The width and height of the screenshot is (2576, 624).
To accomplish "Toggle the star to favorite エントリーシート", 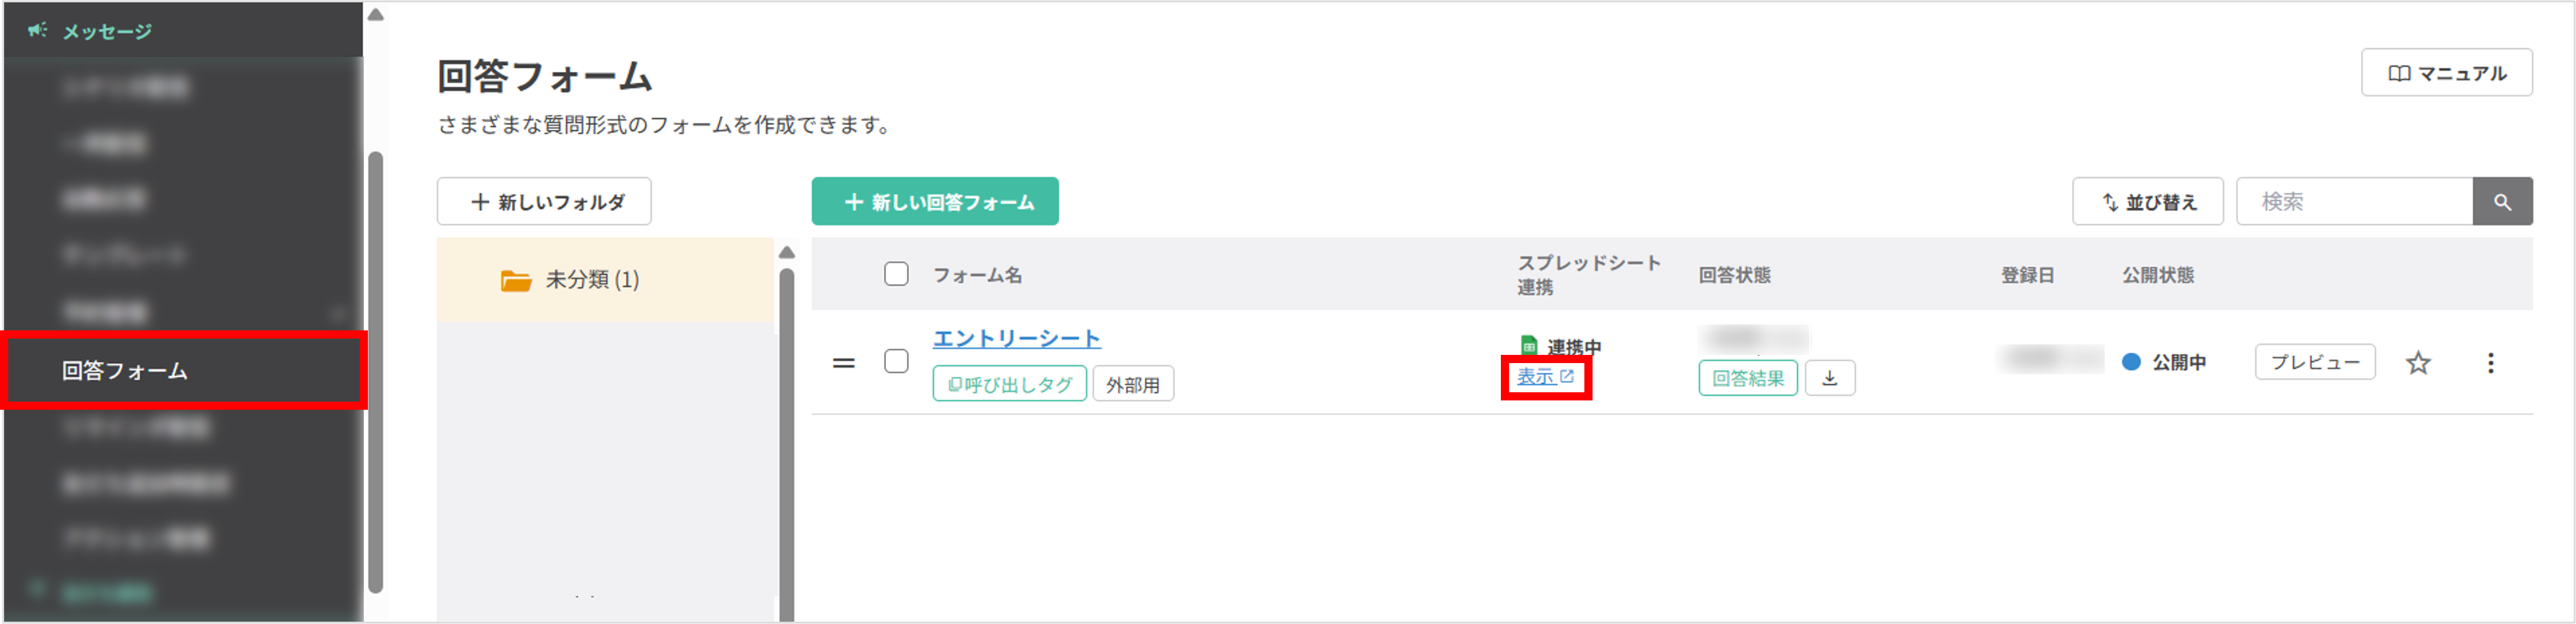I will 2417,362.
